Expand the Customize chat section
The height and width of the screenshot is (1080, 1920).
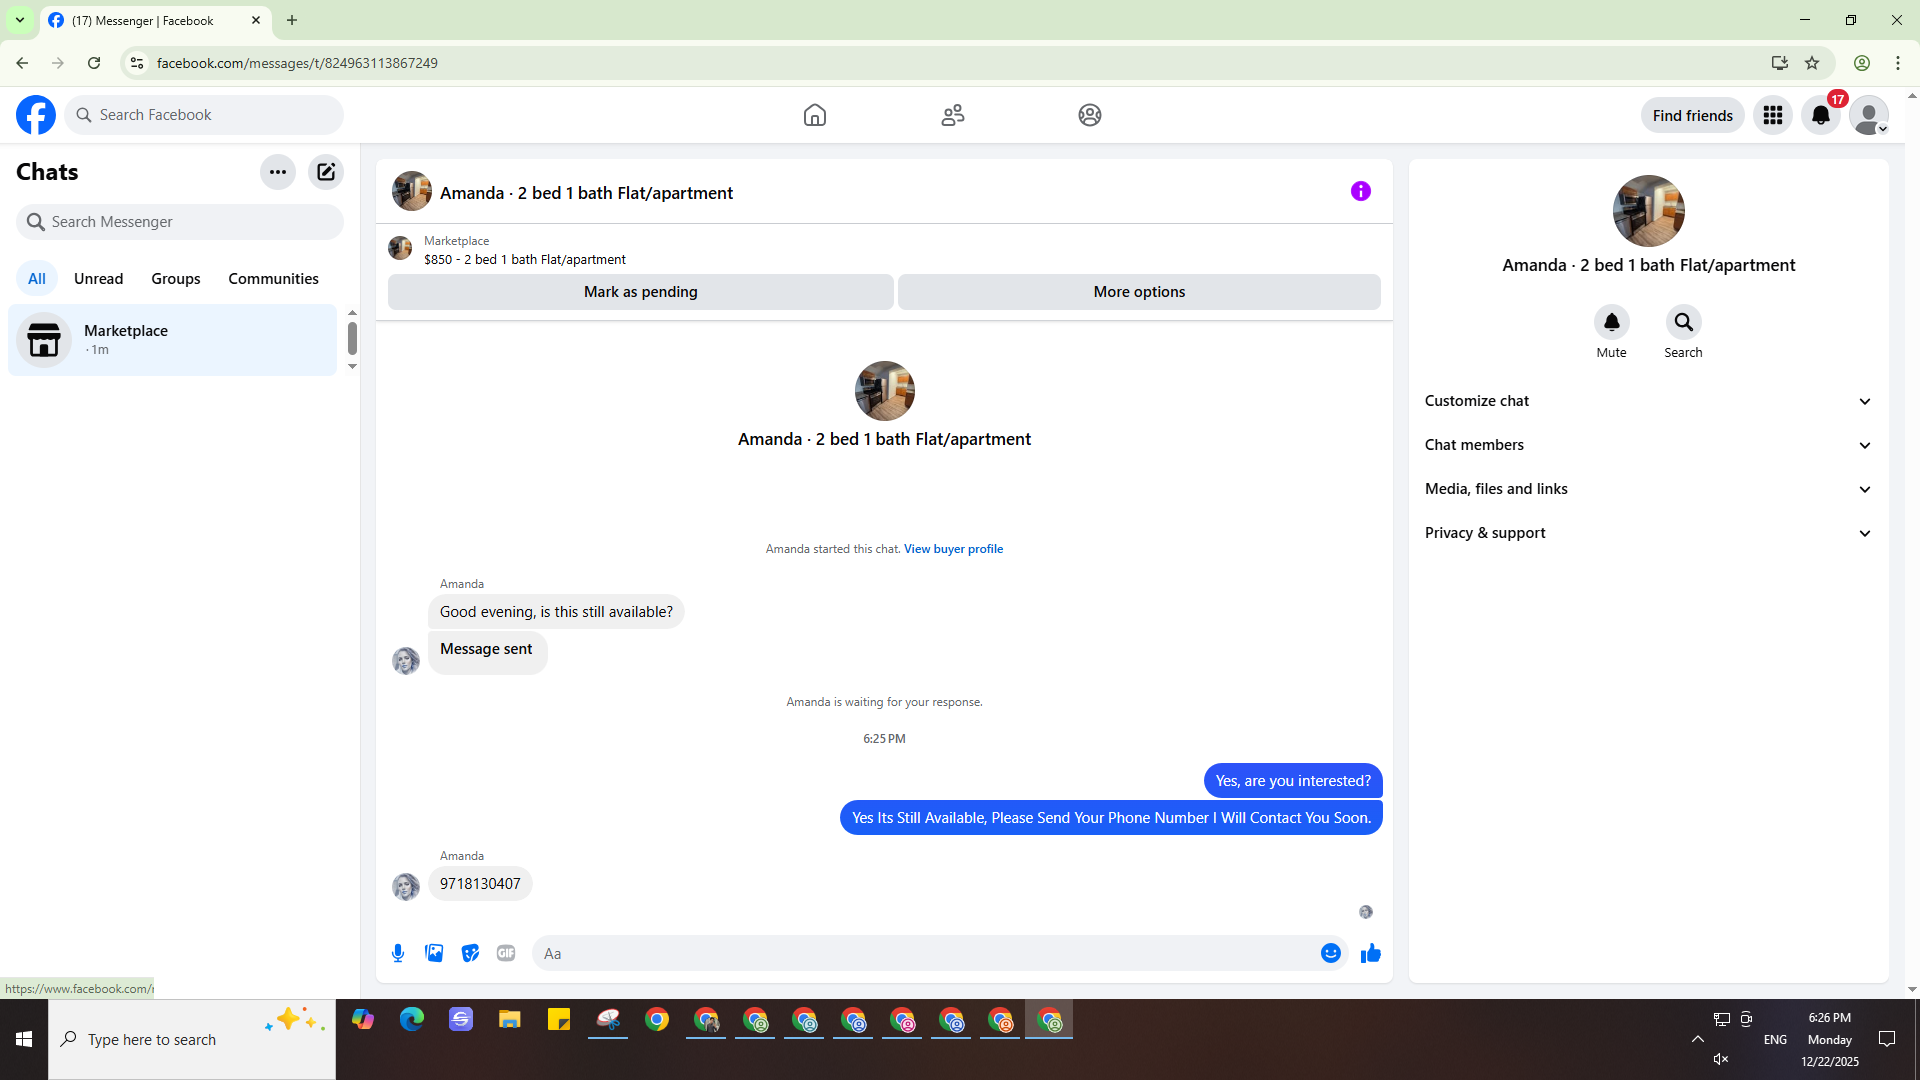[x=1648, y=401]
